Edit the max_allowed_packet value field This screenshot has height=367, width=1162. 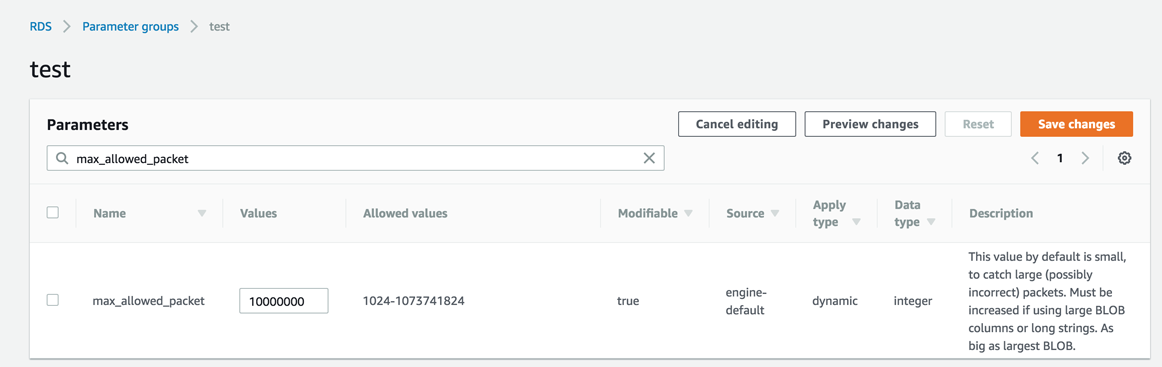tap(284, 301)
